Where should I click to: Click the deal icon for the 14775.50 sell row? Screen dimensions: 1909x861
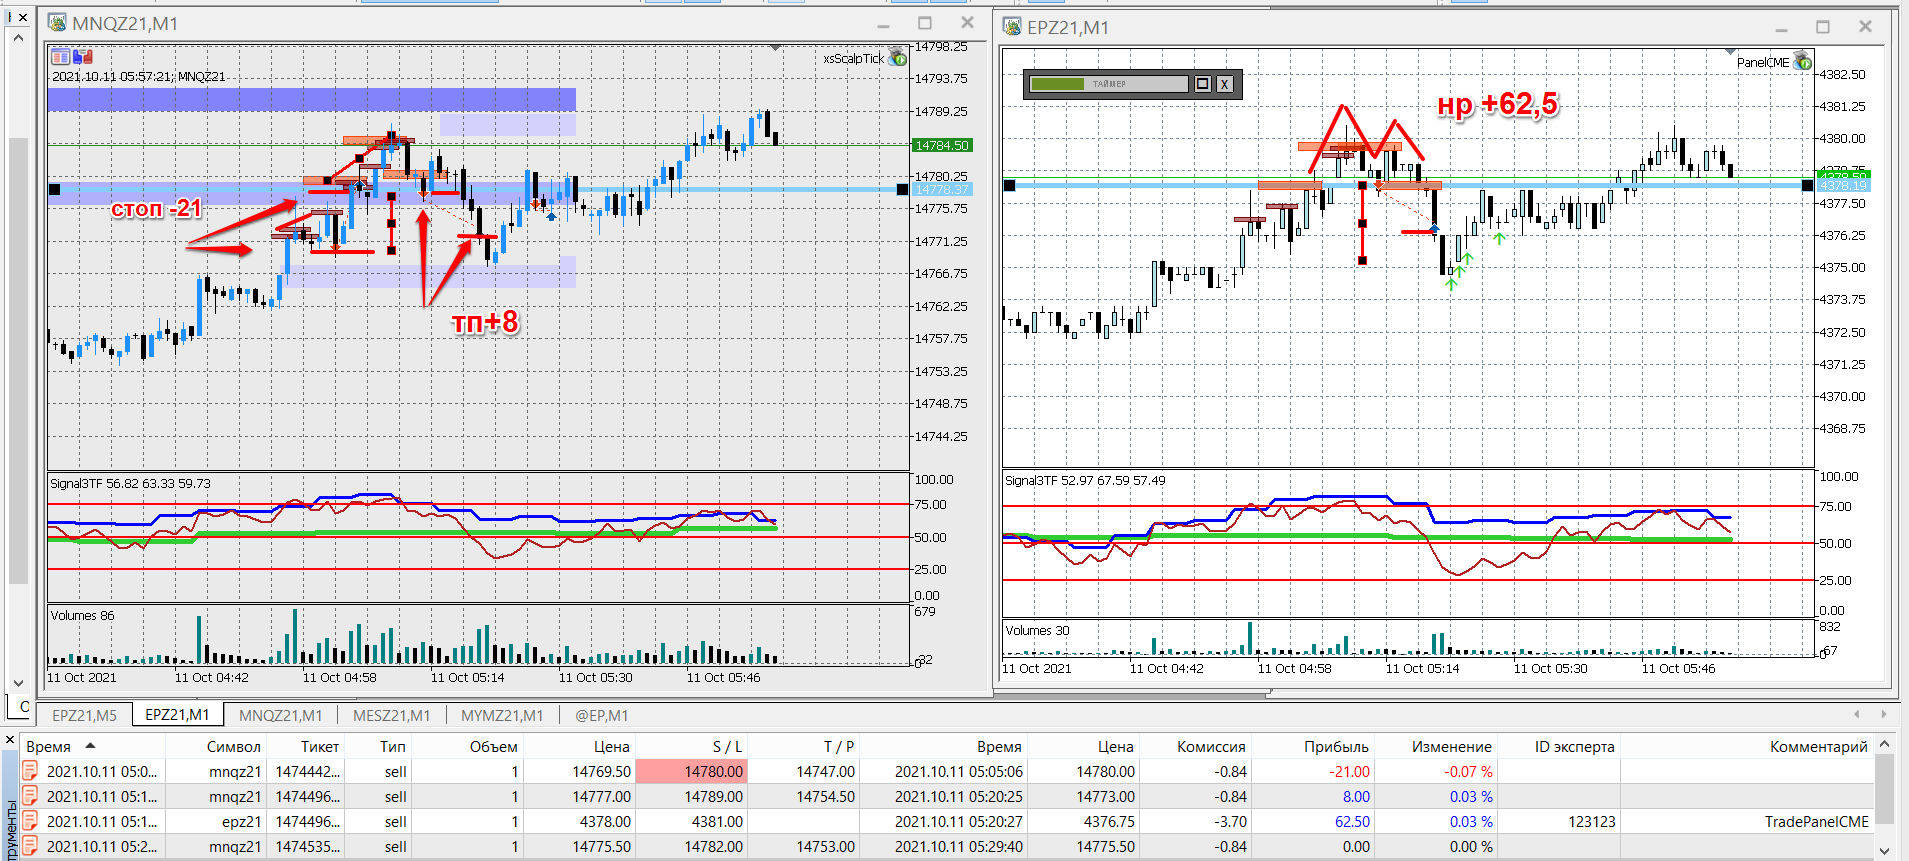point(30,846)
